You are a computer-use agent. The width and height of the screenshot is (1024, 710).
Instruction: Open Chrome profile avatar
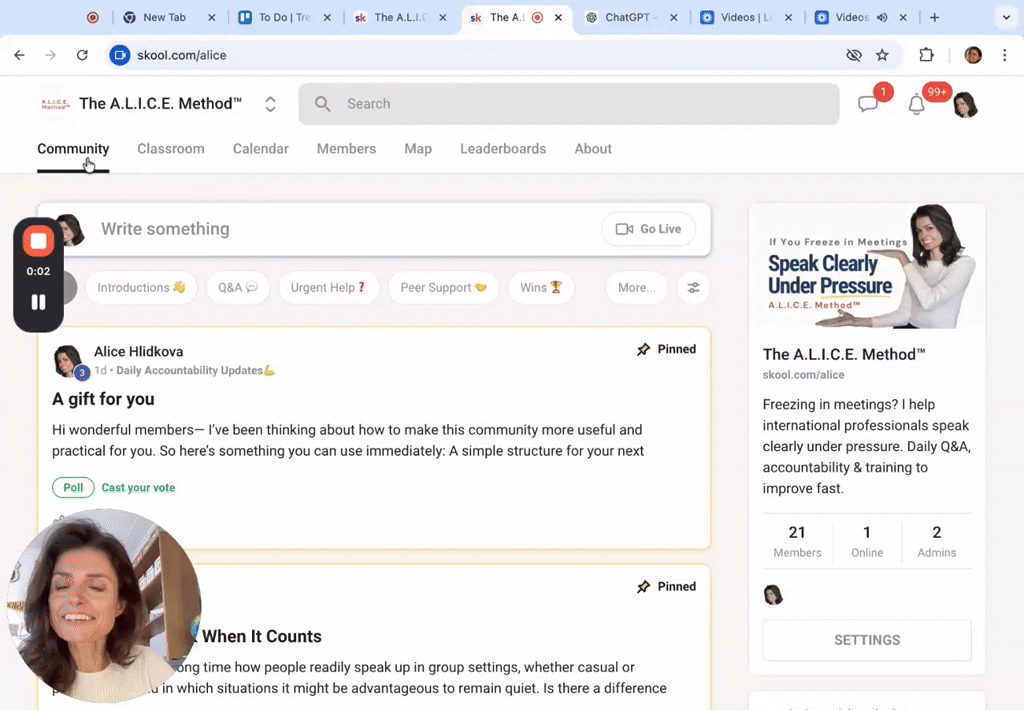[973, 55]
